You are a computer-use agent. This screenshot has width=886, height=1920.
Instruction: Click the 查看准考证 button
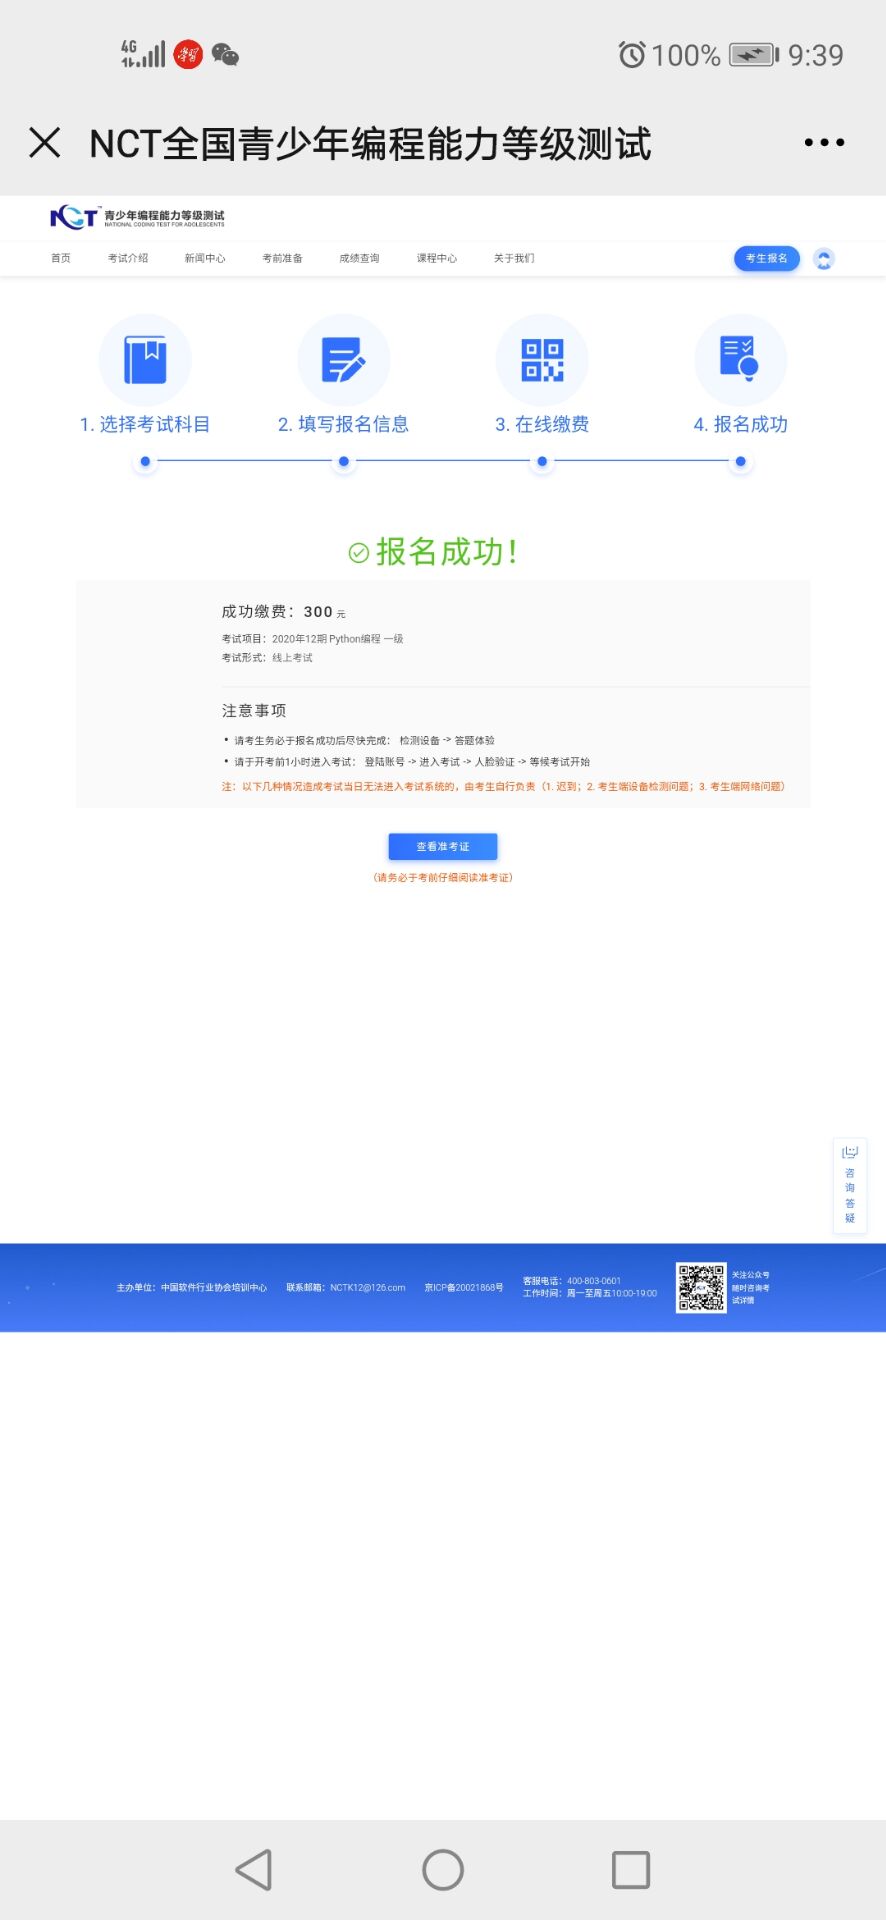tap(443, 847)
